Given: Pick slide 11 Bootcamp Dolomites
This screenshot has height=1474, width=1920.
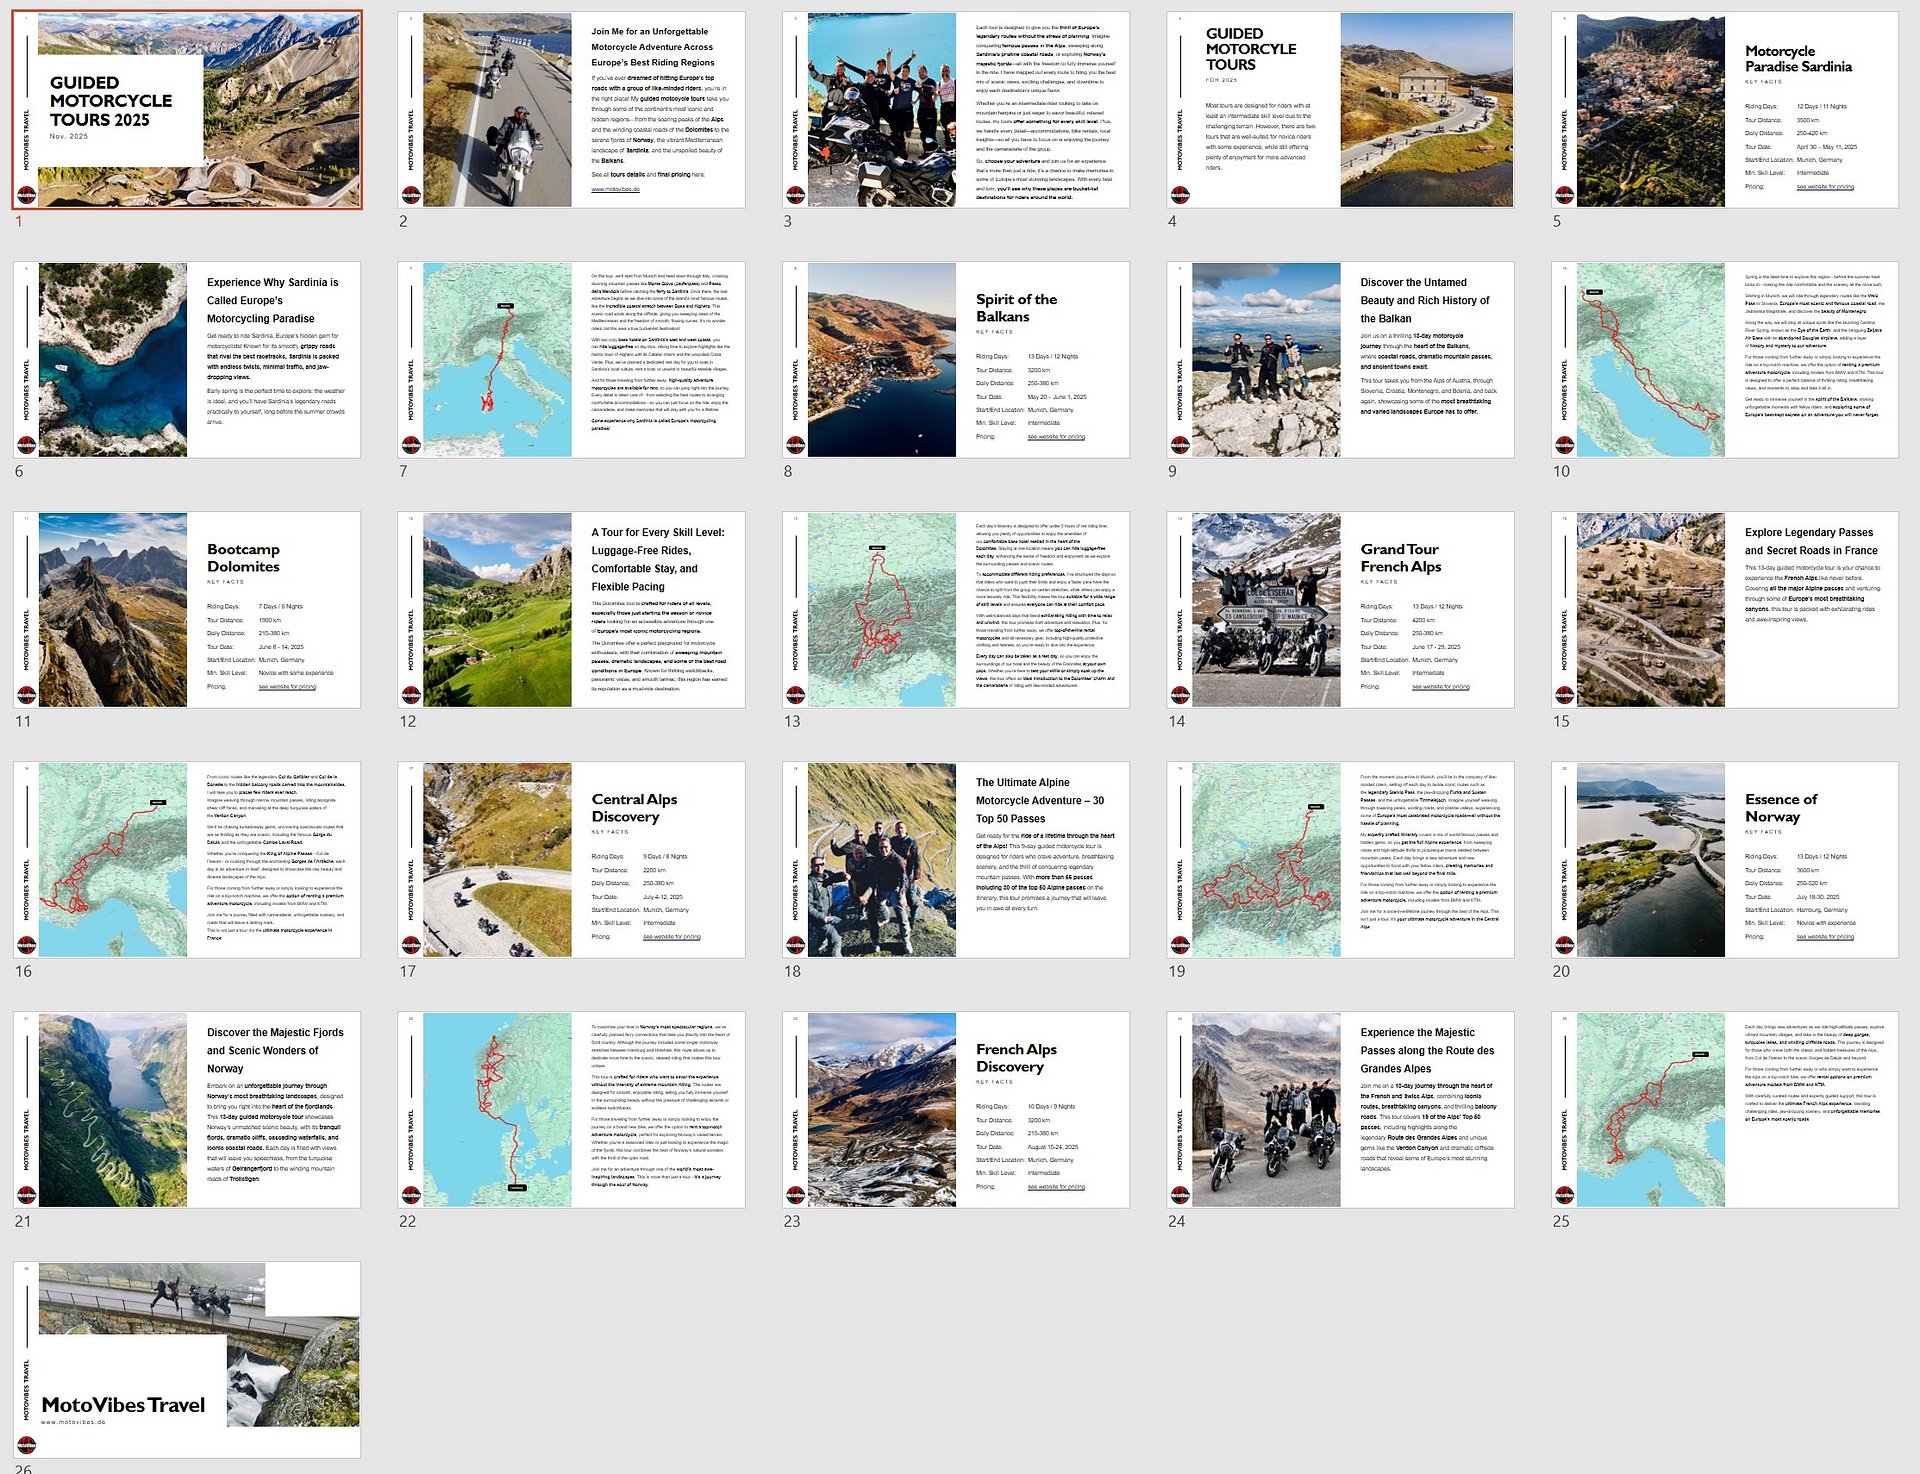Looking at the screenshot, I should tap(187, 610).
